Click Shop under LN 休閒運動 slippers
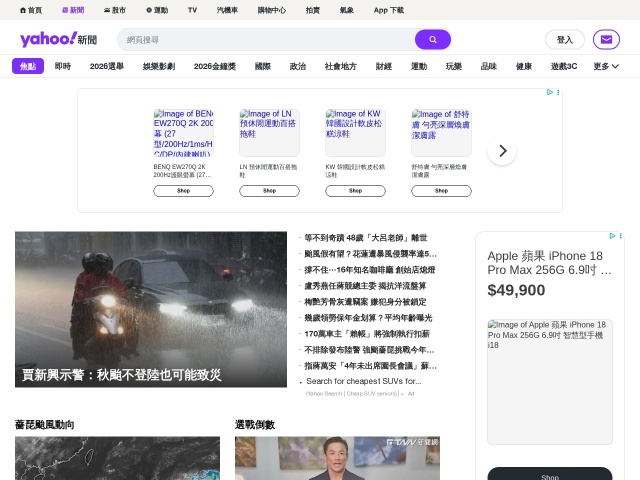This screenshot has width=640, height=480. pyautogui.click(x=269, y=191)
